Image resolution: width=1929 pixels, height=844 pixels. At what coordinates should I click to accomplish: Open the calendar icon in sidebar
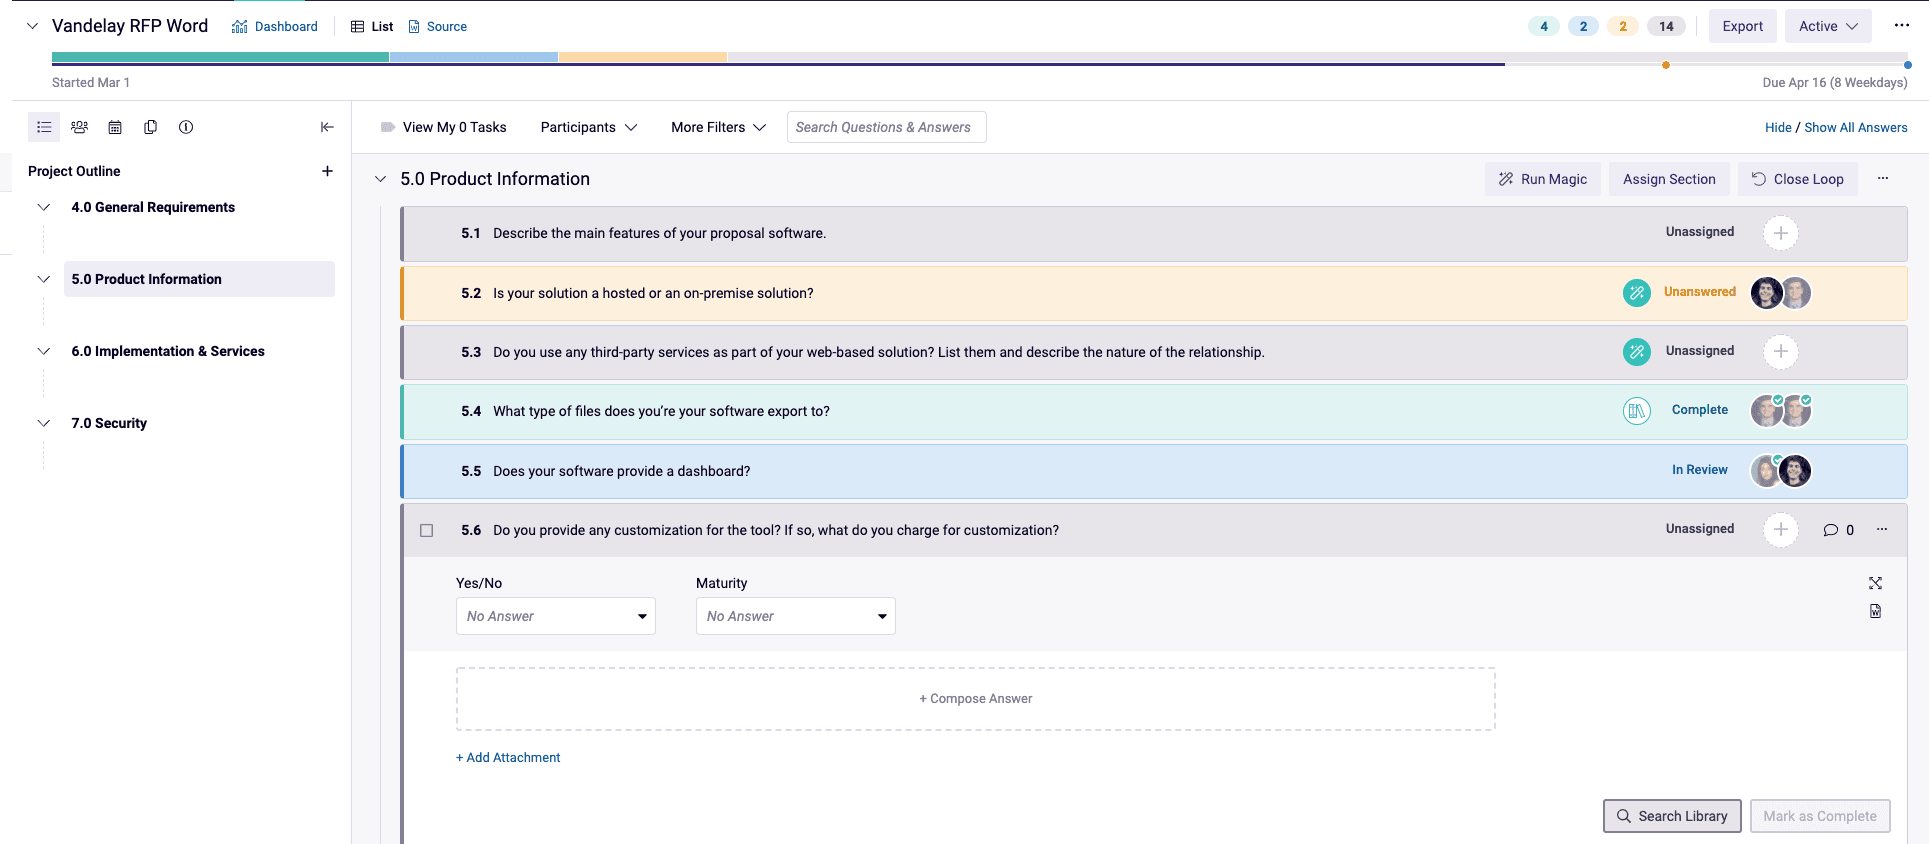tap(115, 127)
